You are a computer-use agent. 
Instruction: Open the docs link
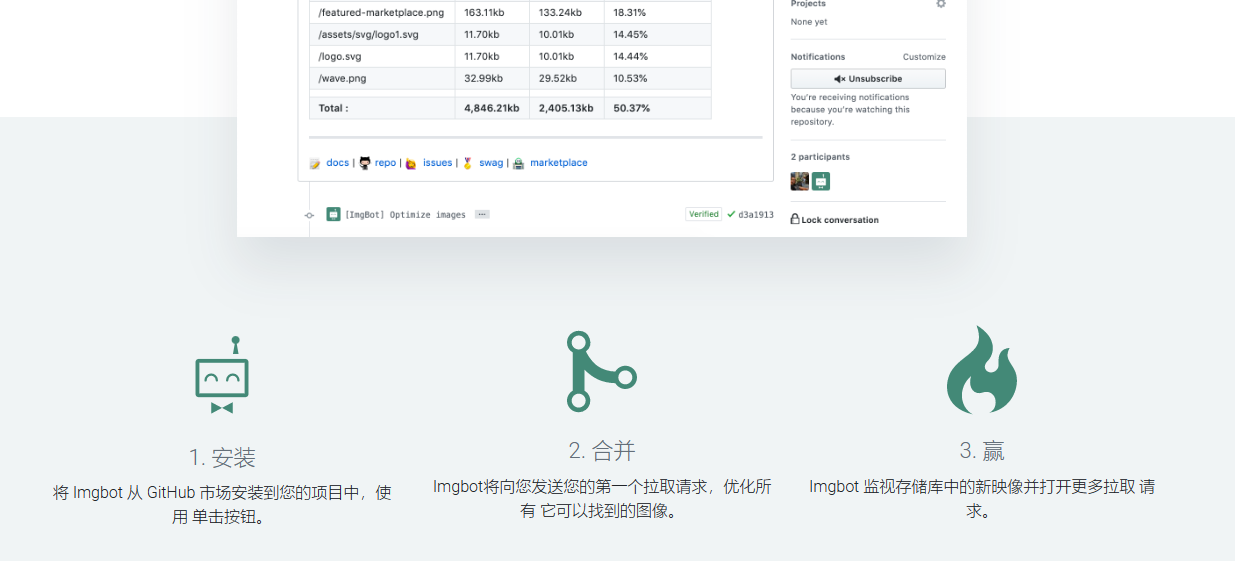(338, 163)
